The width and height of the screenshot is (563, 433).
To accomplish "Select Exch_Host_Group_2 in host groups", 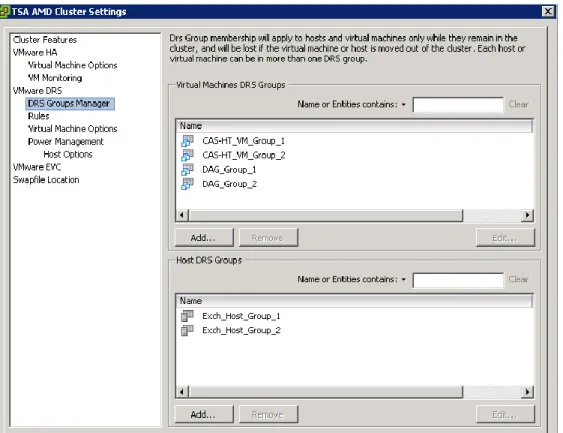I will coord(241,330).
